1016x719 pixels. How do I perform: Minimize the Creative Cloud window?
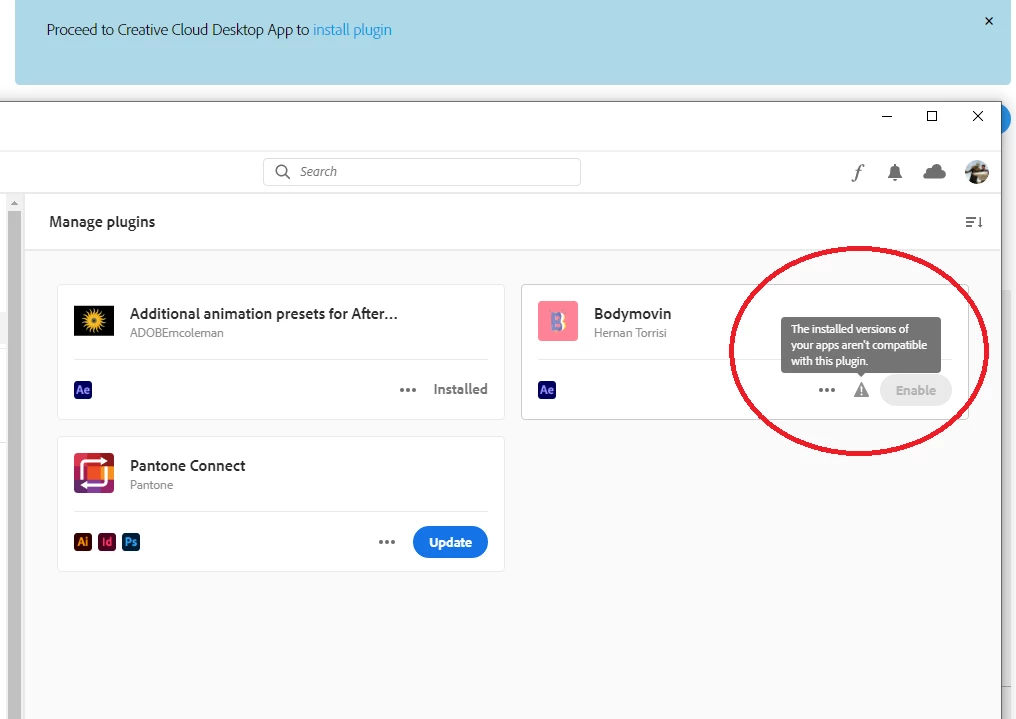[x=887, y=117]
